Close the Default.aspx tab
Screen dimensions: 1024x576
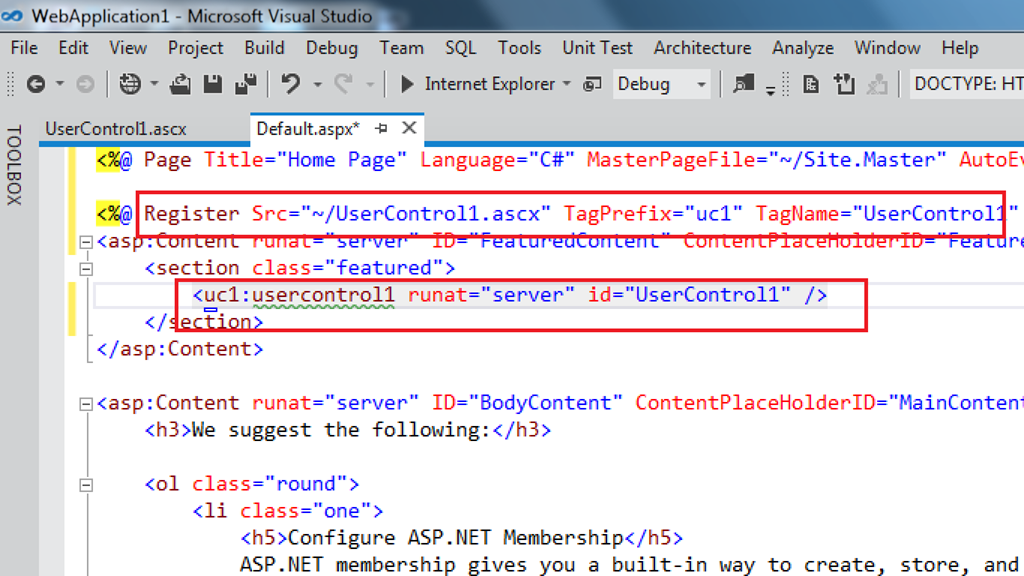pyautogui.click(x=409, y=128)
